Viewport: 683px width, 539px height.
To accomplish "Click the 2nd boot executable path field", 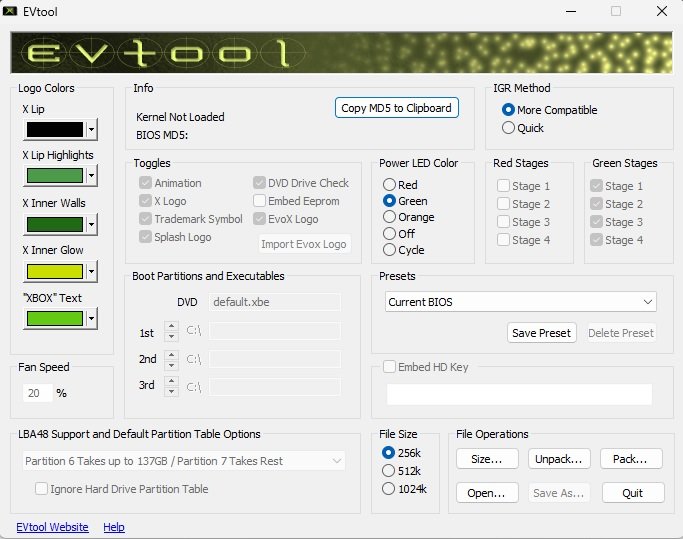I will 275,359.
